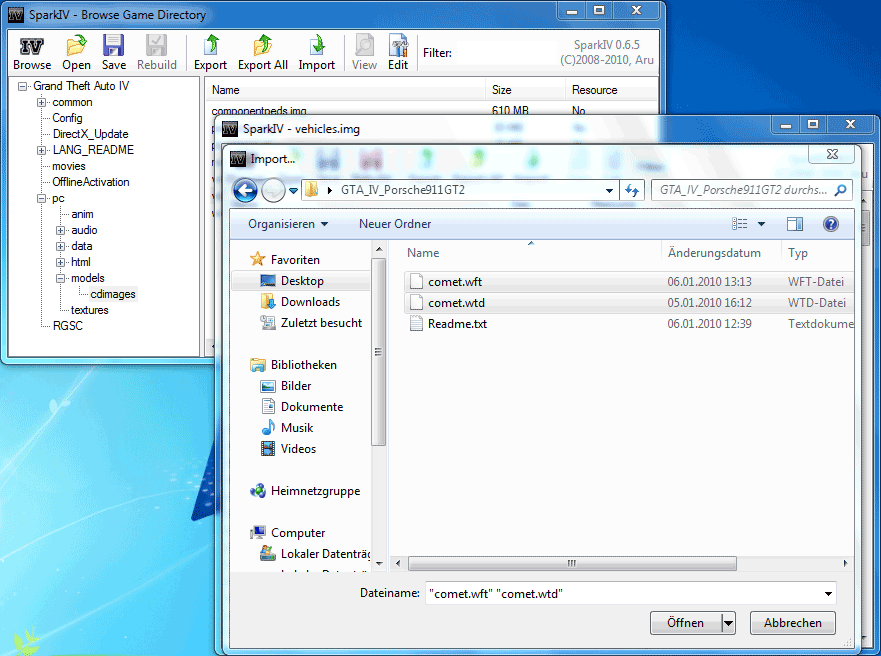Select Desktop in Favoriten
The width and height of the screenshot is (881, 656).
point(301,281)
